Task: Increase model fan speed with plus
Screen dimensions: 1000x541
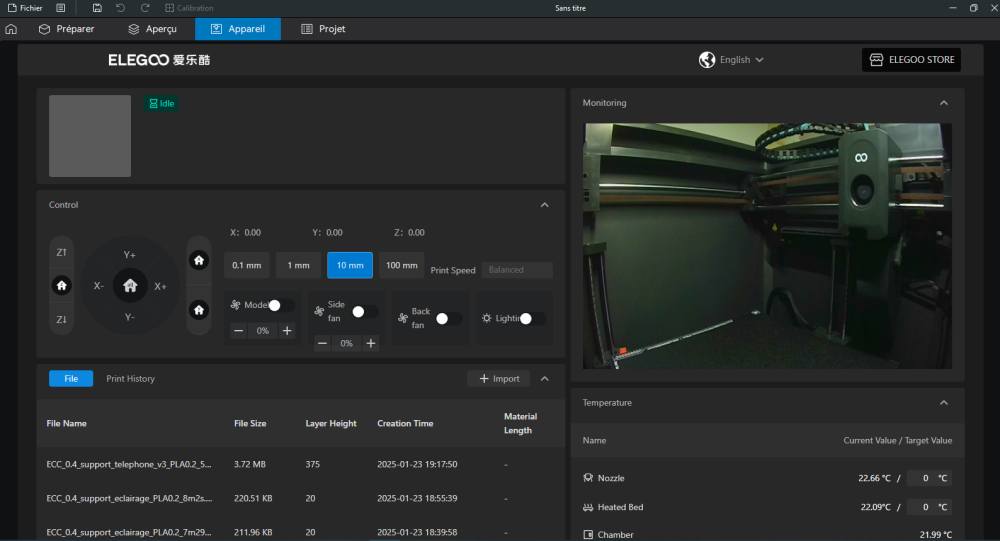Action: click(287, 330)
